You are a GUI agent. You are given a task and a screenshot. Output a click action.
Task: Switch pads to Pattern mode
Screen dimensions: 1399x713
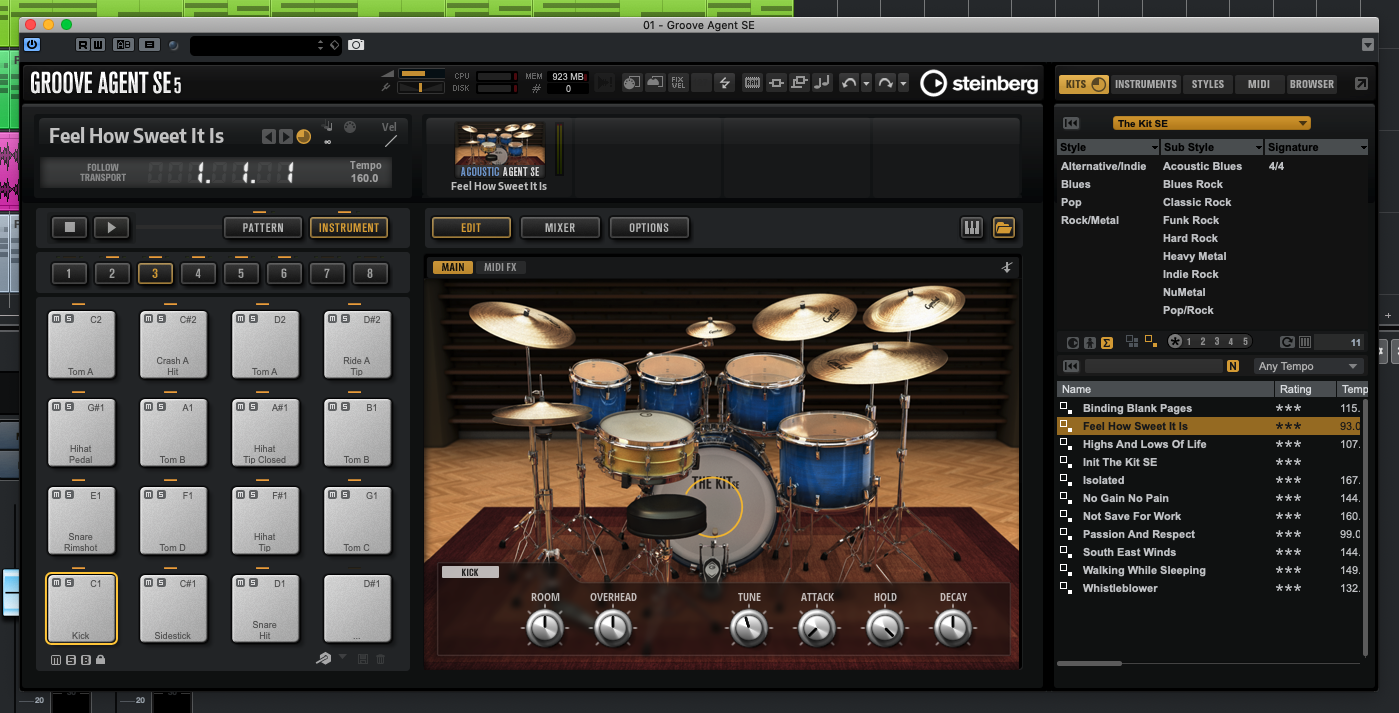click(263, 228)
